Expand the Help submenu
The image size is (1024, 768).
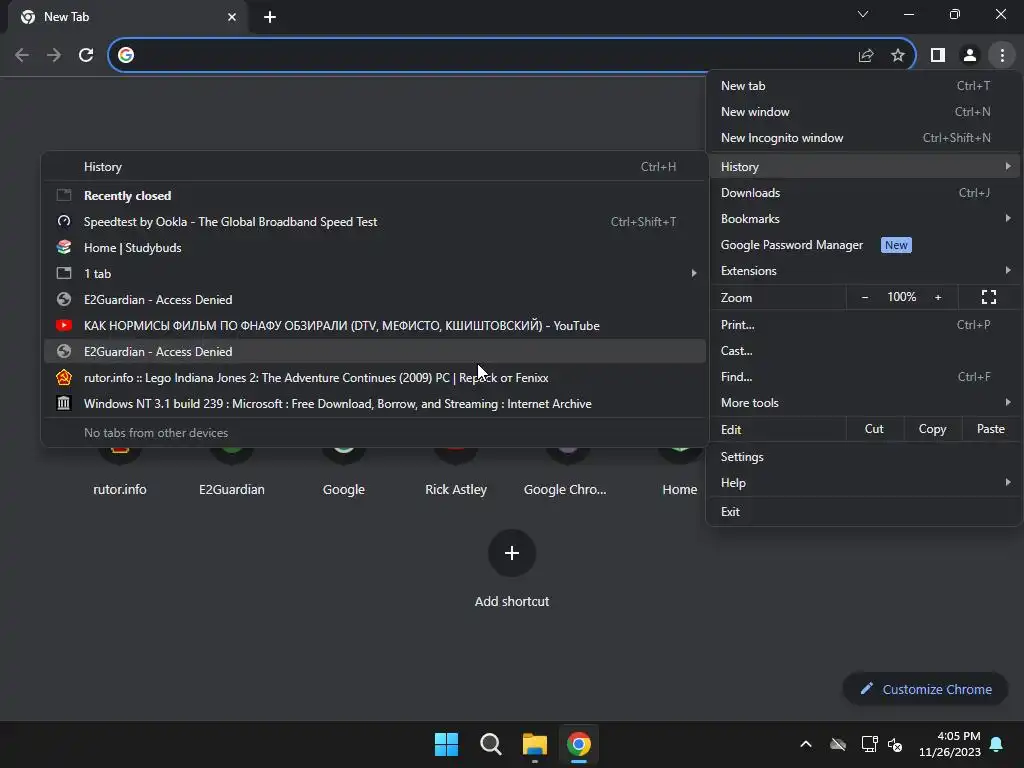click(864, 483)
